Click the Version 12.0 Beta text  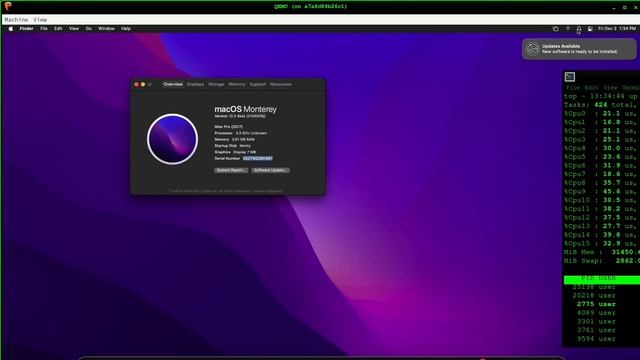tap(240, 116)
